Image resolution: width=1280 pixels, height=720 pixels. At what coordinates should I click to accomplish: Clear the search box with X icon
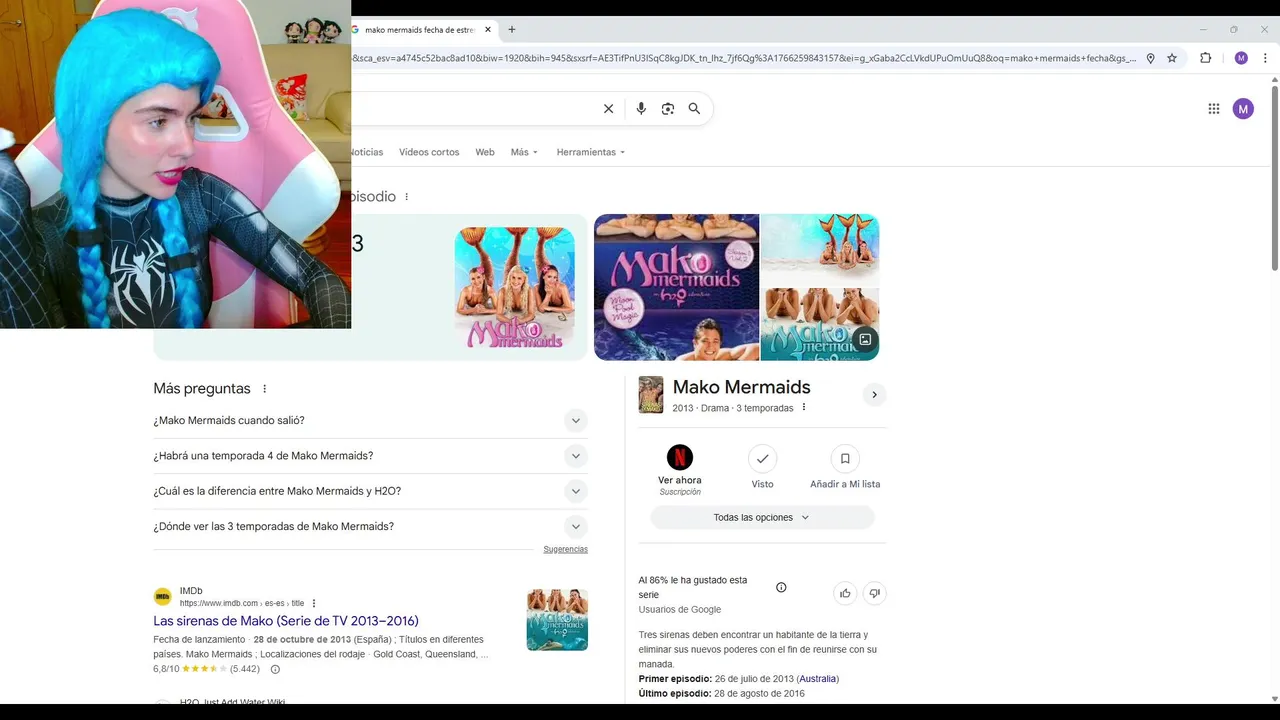click(608, 109)
